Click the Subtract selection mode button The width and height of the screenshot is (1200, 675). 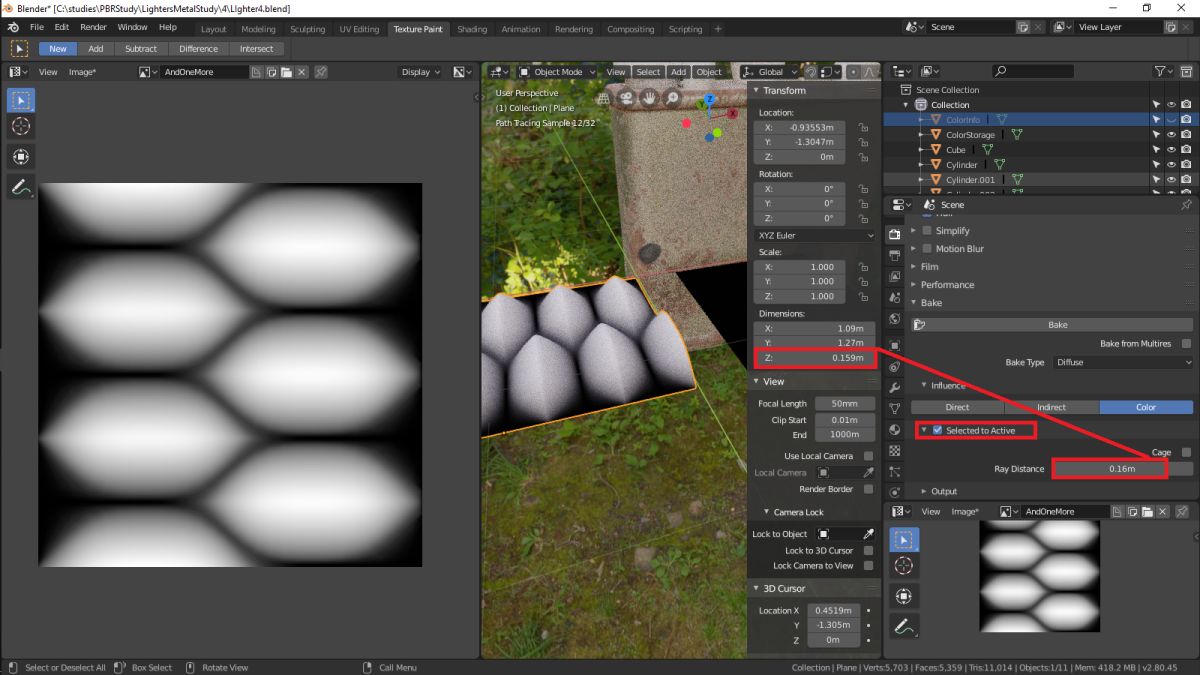tap(140, 48)
